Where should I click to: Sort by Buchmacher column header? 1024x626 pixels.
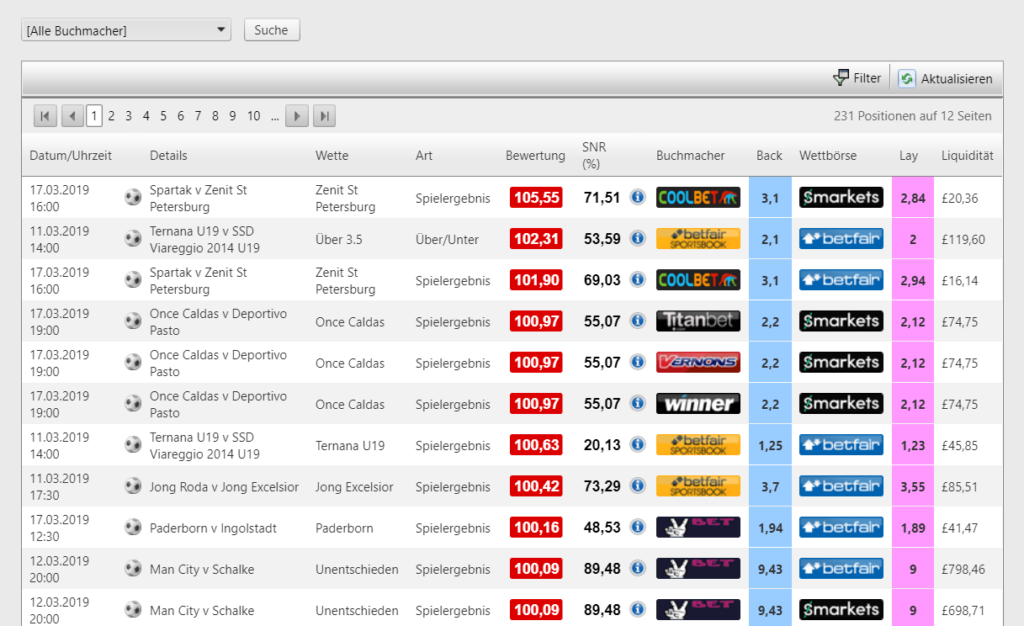[690, 155]
